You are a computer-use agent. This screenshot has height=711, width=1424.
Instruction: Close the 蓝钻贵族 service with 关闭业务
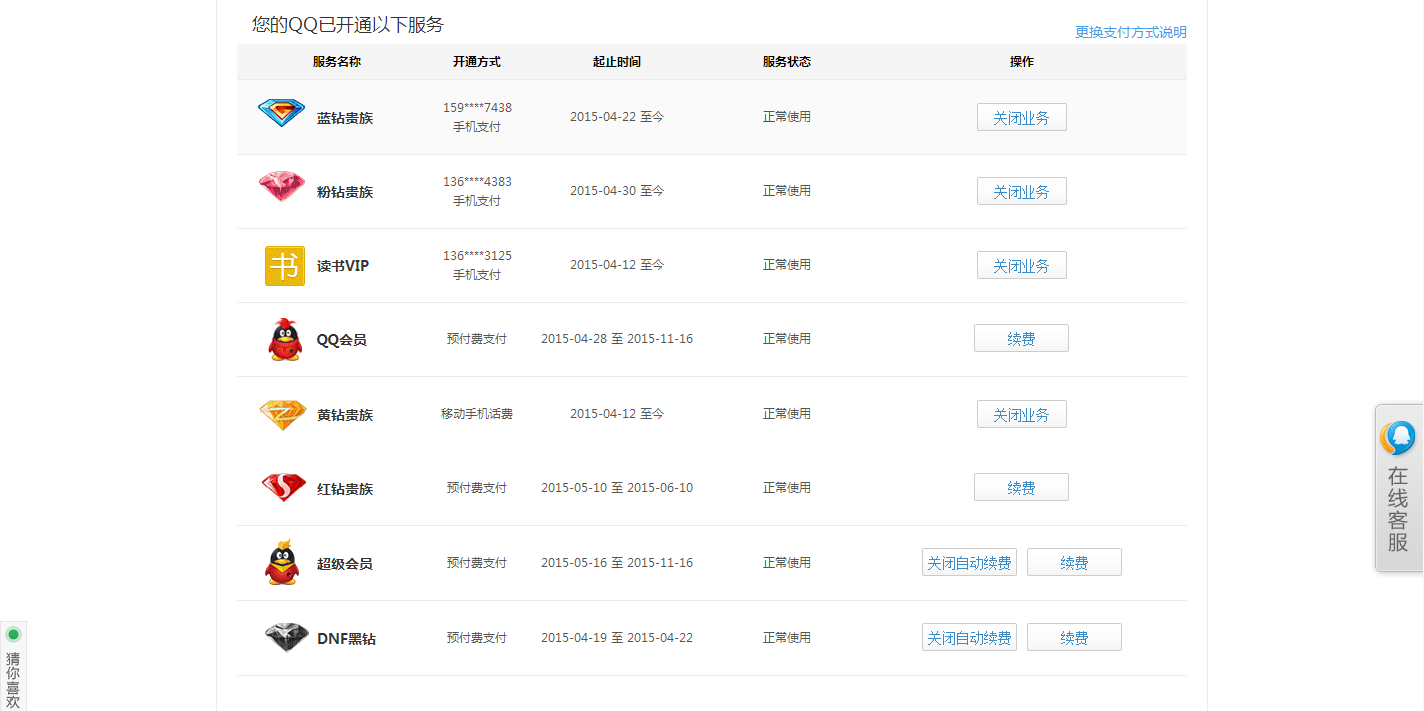click(1021, 117)
